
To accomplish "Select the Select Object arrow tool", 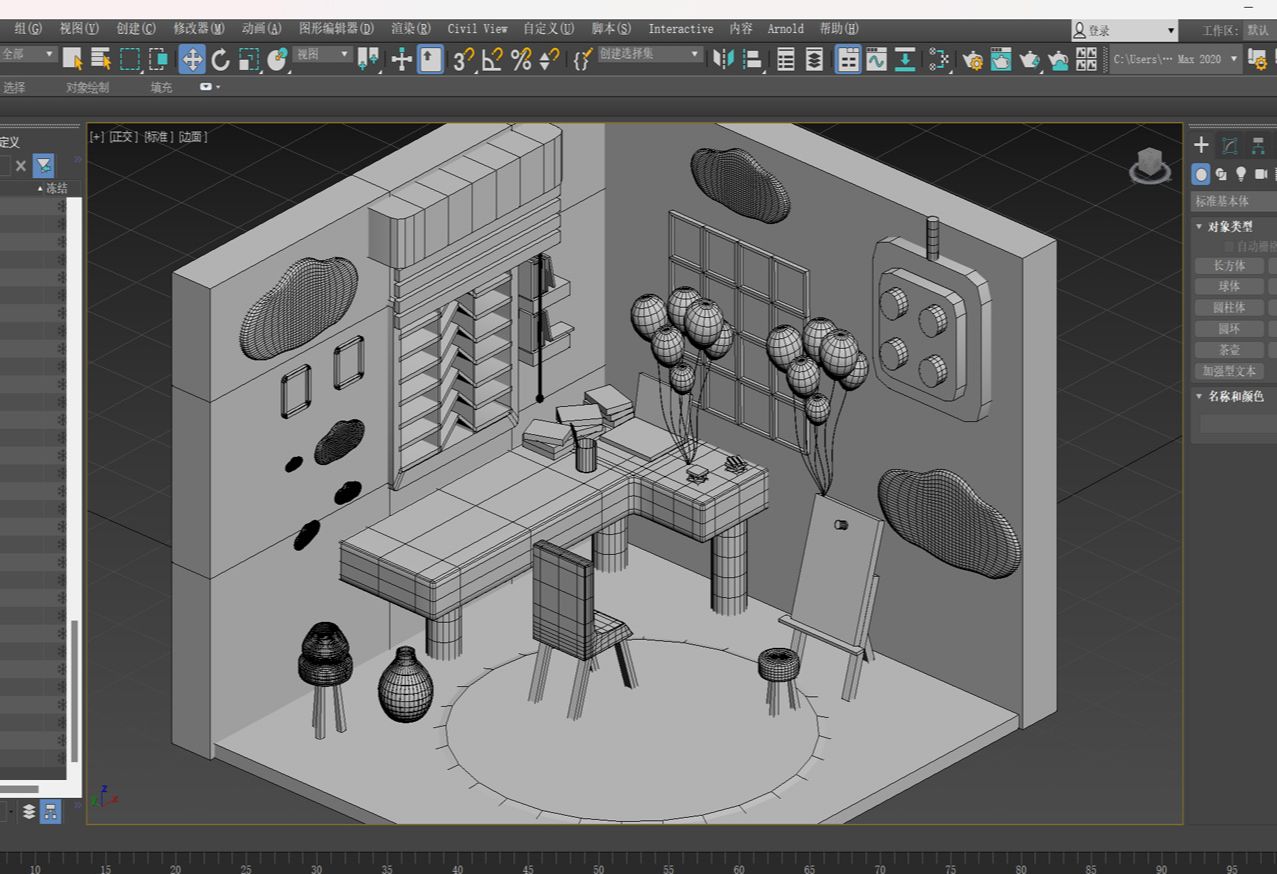I will tap(73, 59).
